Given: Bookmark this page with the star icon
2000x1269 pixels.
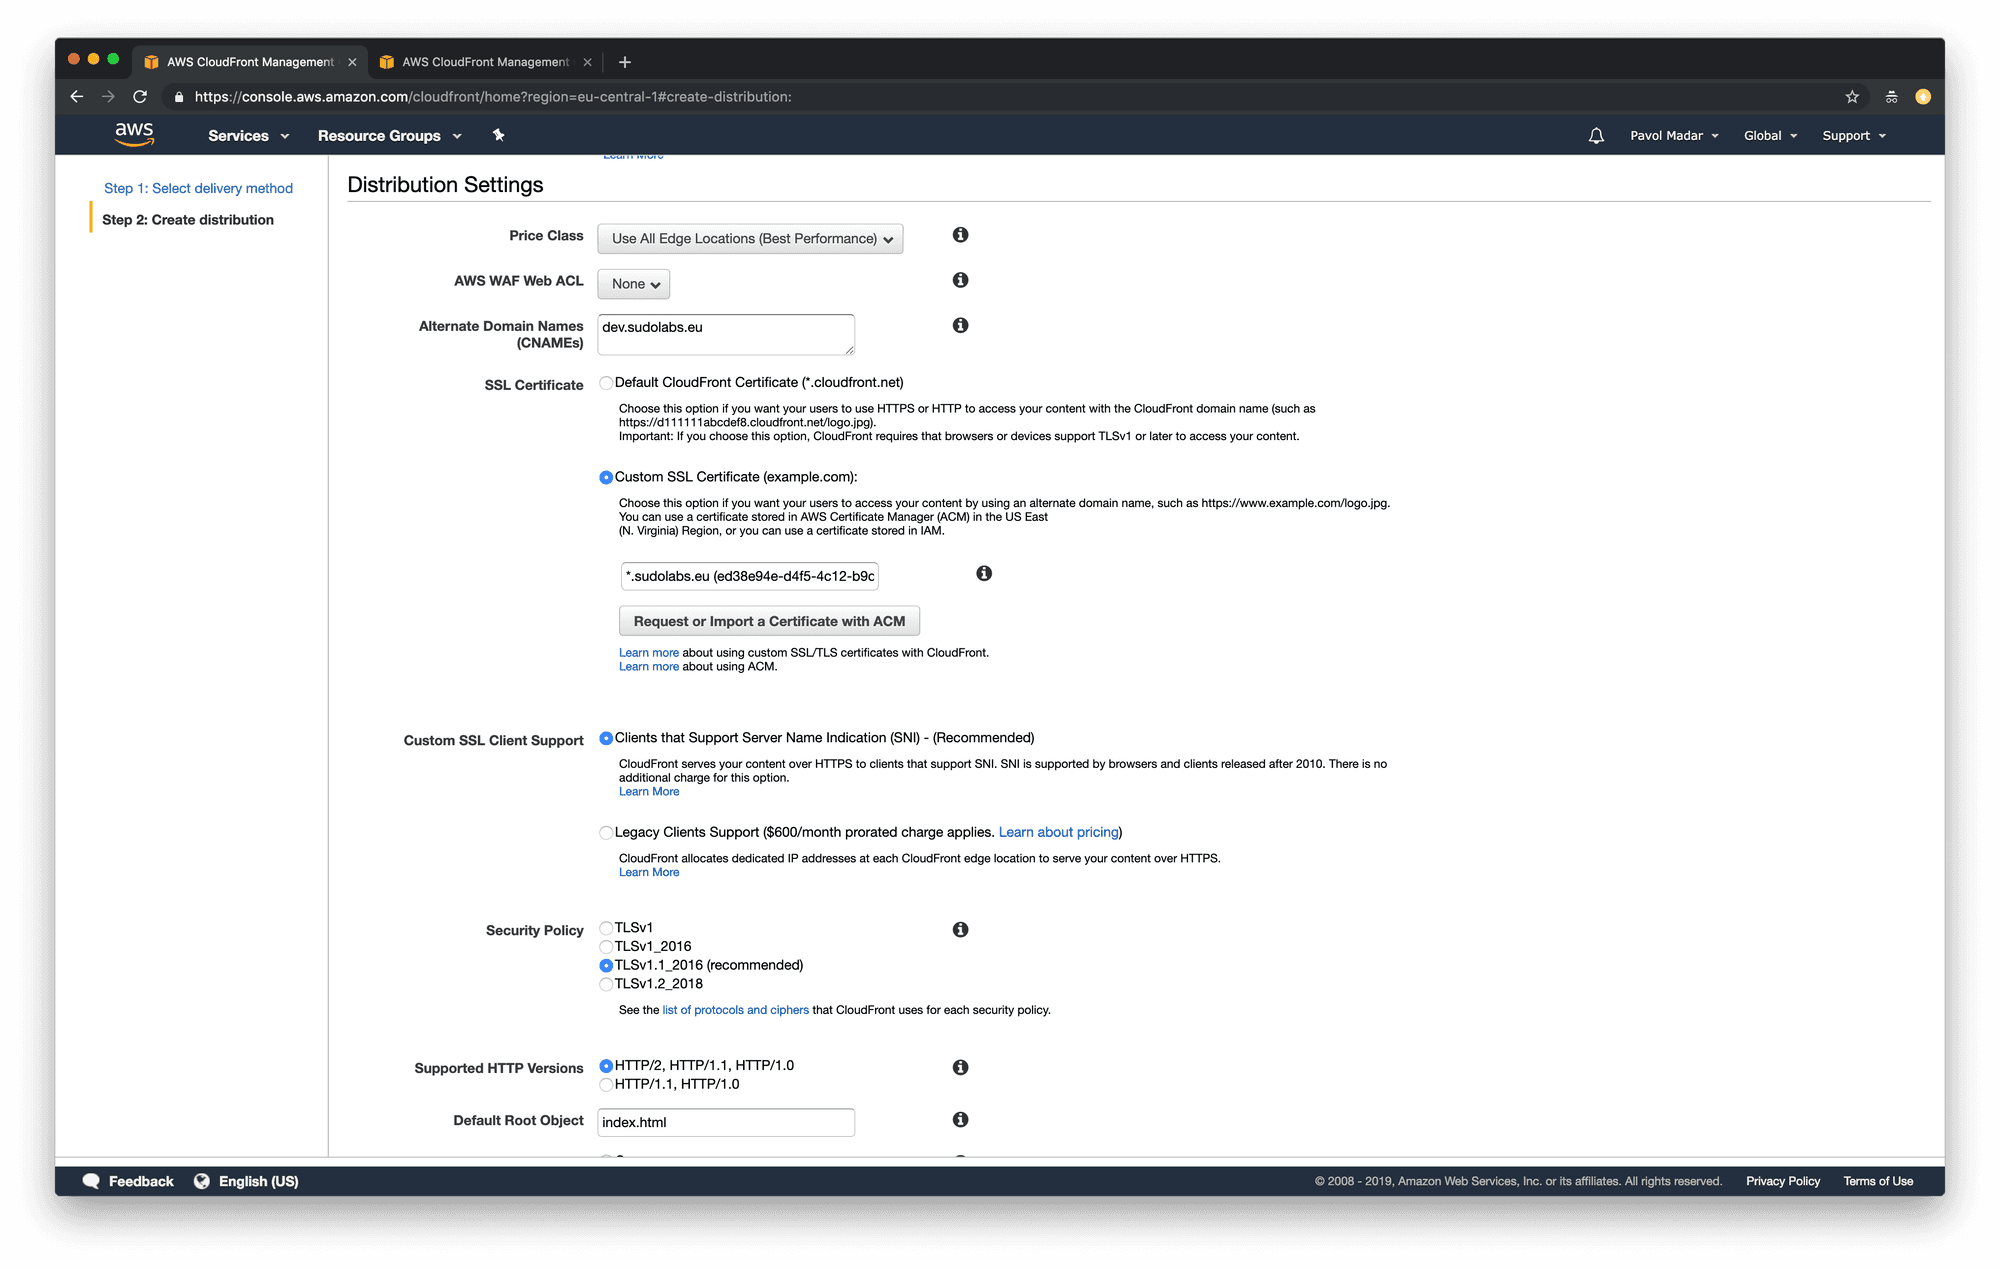Looking at the screenshot, I should pos(1852,97).
